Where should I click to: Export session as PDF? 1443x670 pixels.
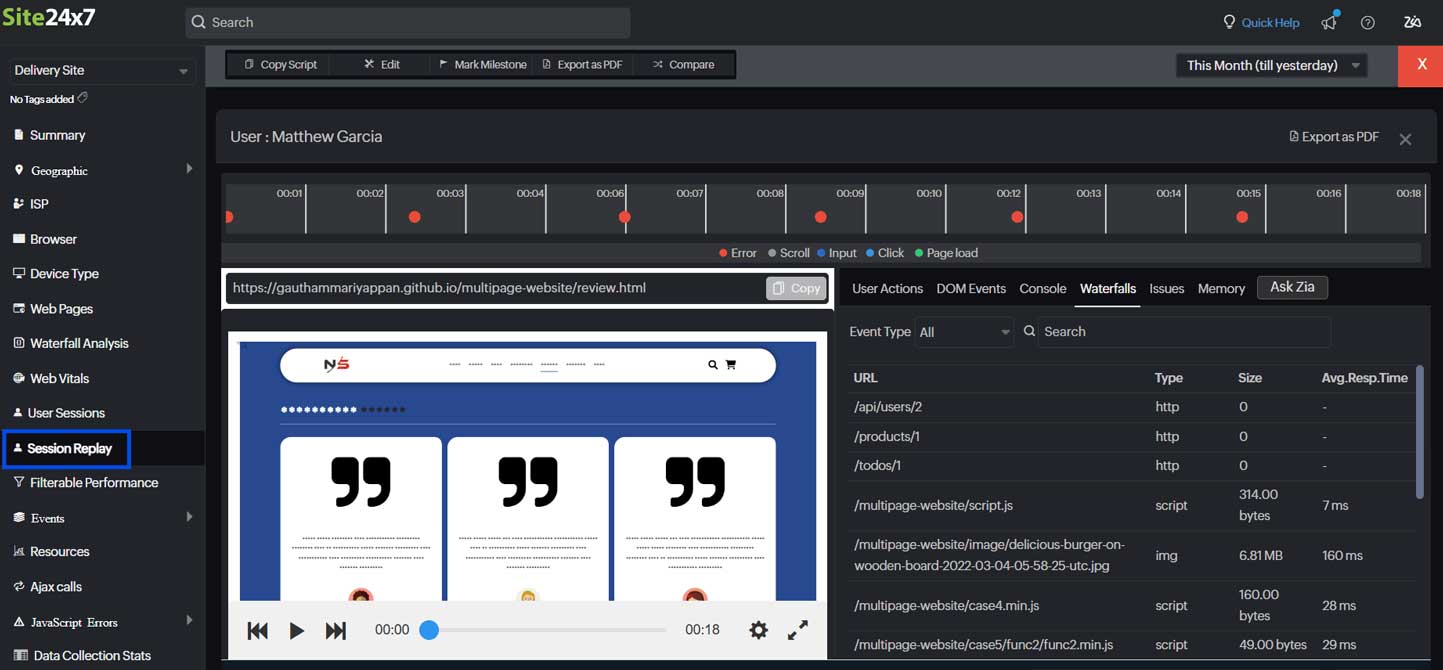tap(1334, 137)
